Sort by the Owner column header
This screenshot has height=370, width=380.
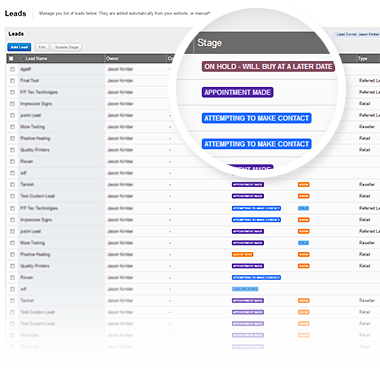point(112,59)
